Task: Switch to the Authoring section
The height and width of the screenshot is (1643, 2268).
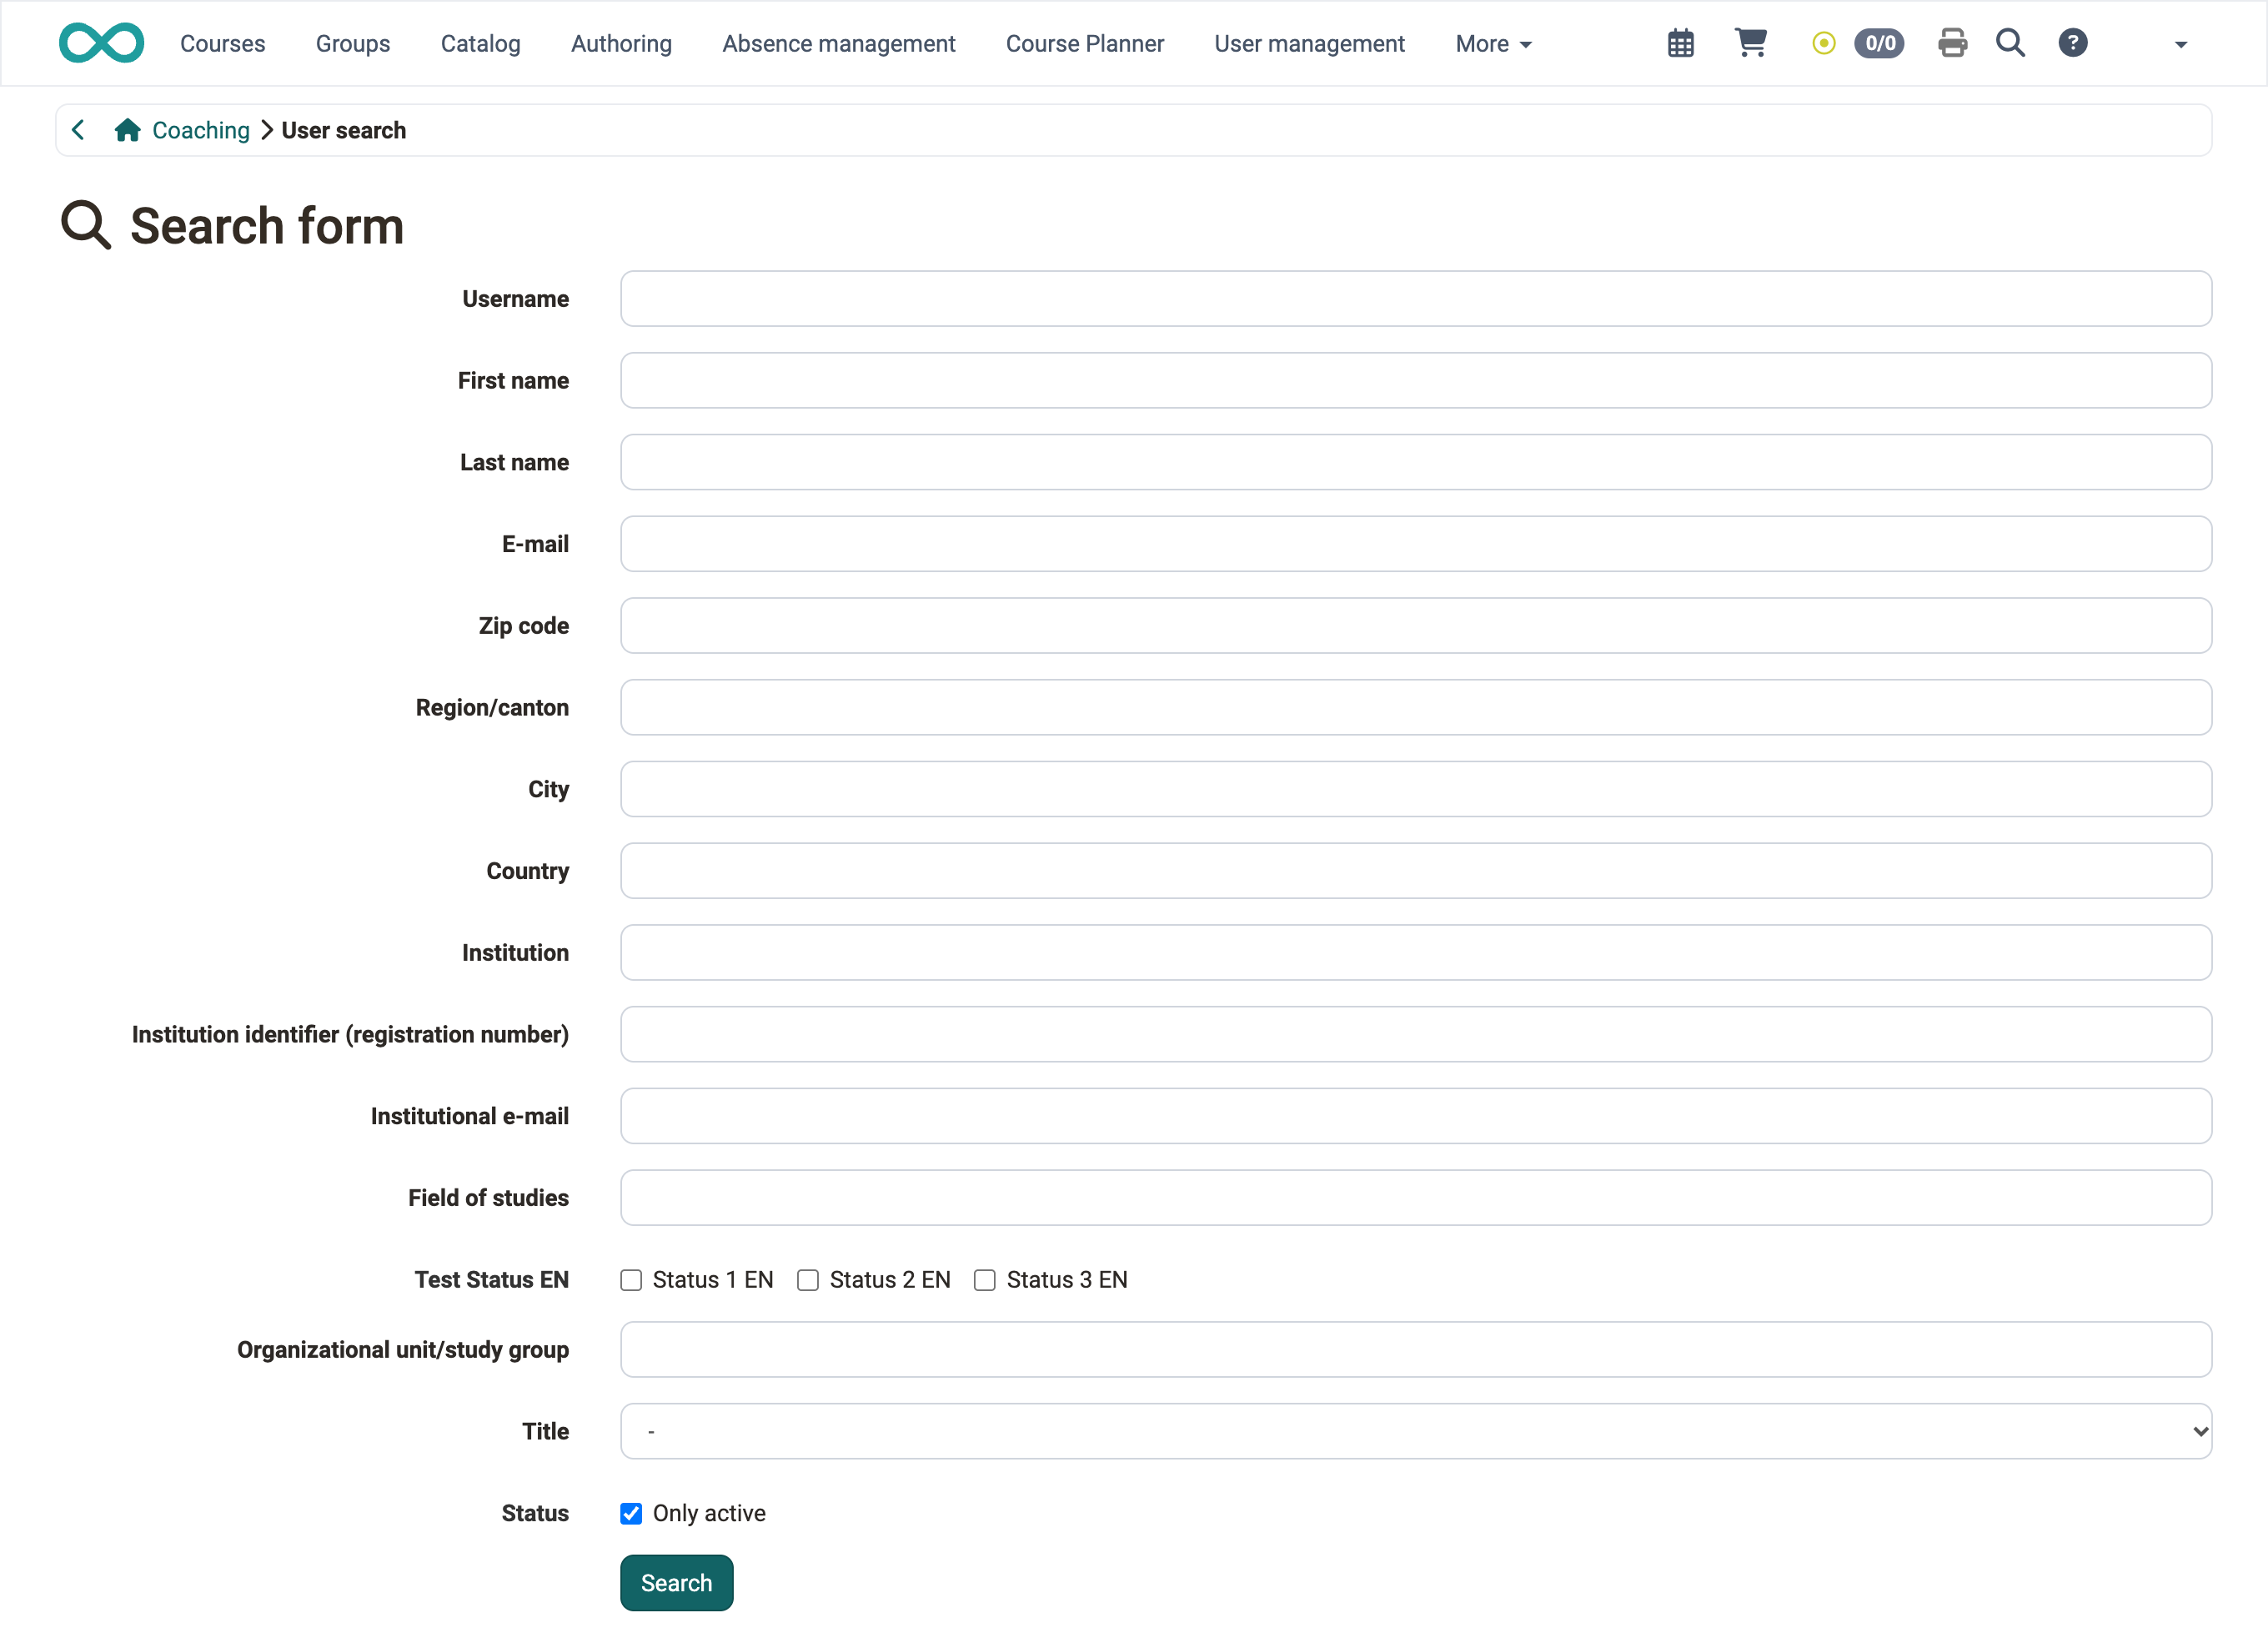Action: (621, 44)
